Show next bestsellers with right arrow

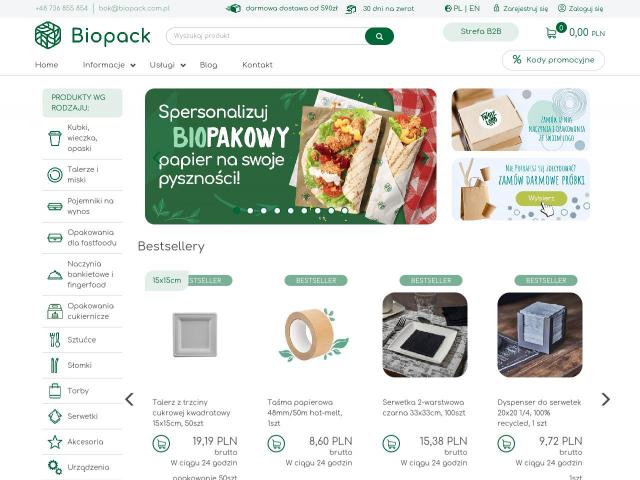coord(606,399)
